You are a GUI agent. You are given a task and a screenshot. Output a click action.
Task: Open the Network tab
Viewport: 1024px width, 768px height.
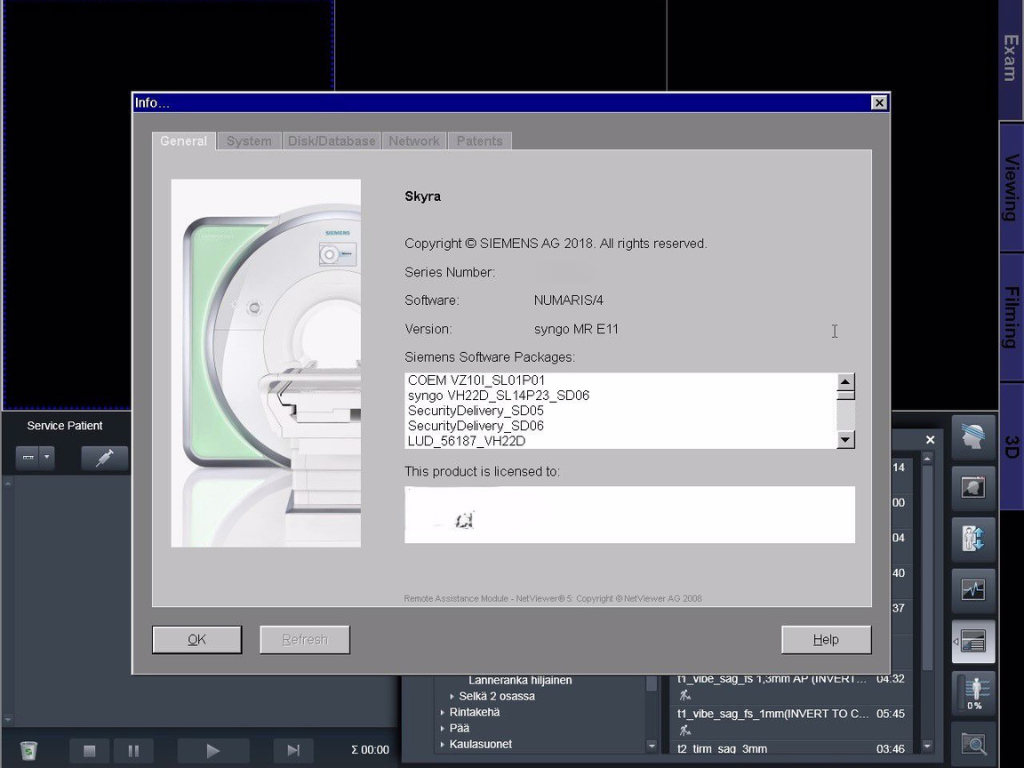click(413, 141)
